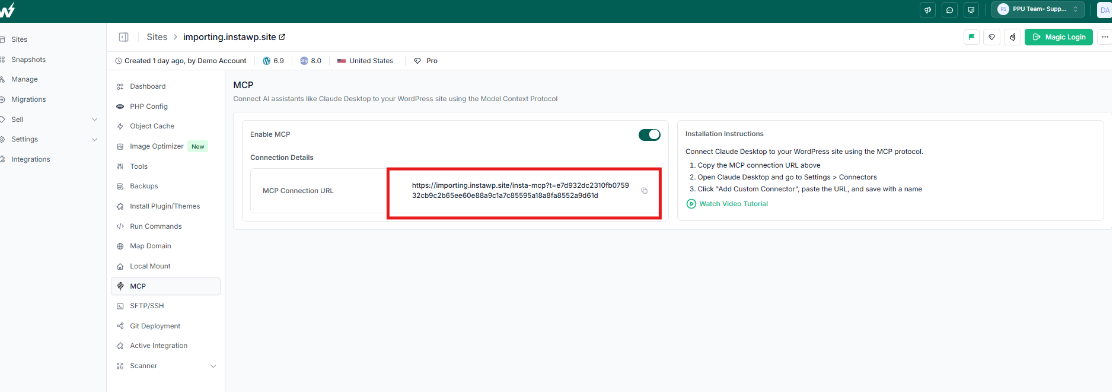
Task: Click the United States flag icon
Action: 341,61
